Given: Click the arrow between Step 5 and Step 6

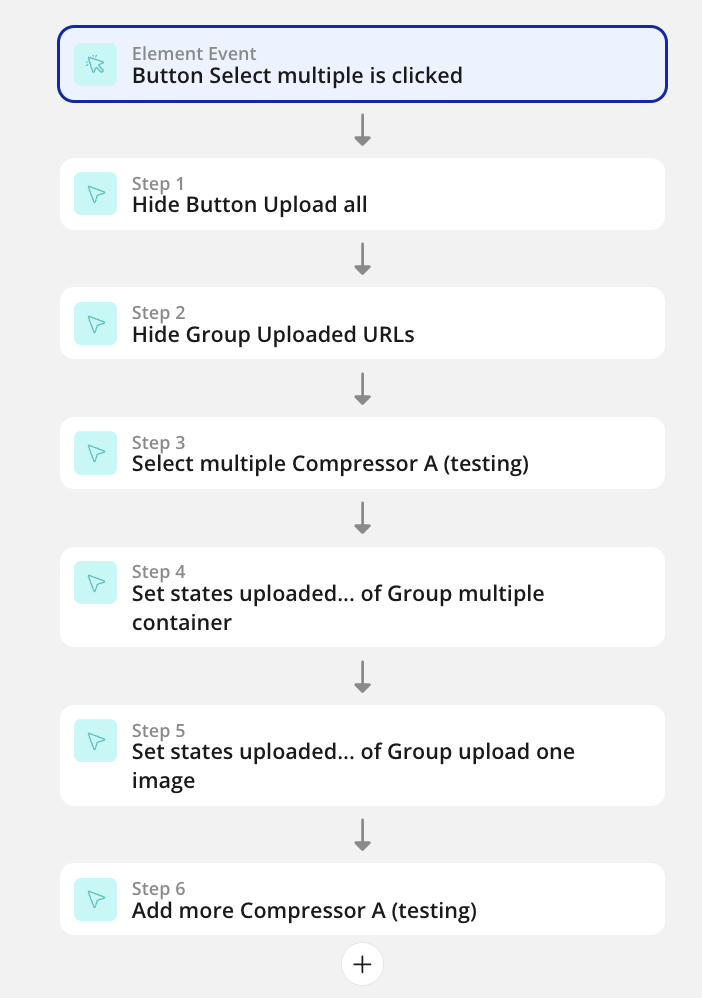Looking at the screenshot, I should 362,834.
